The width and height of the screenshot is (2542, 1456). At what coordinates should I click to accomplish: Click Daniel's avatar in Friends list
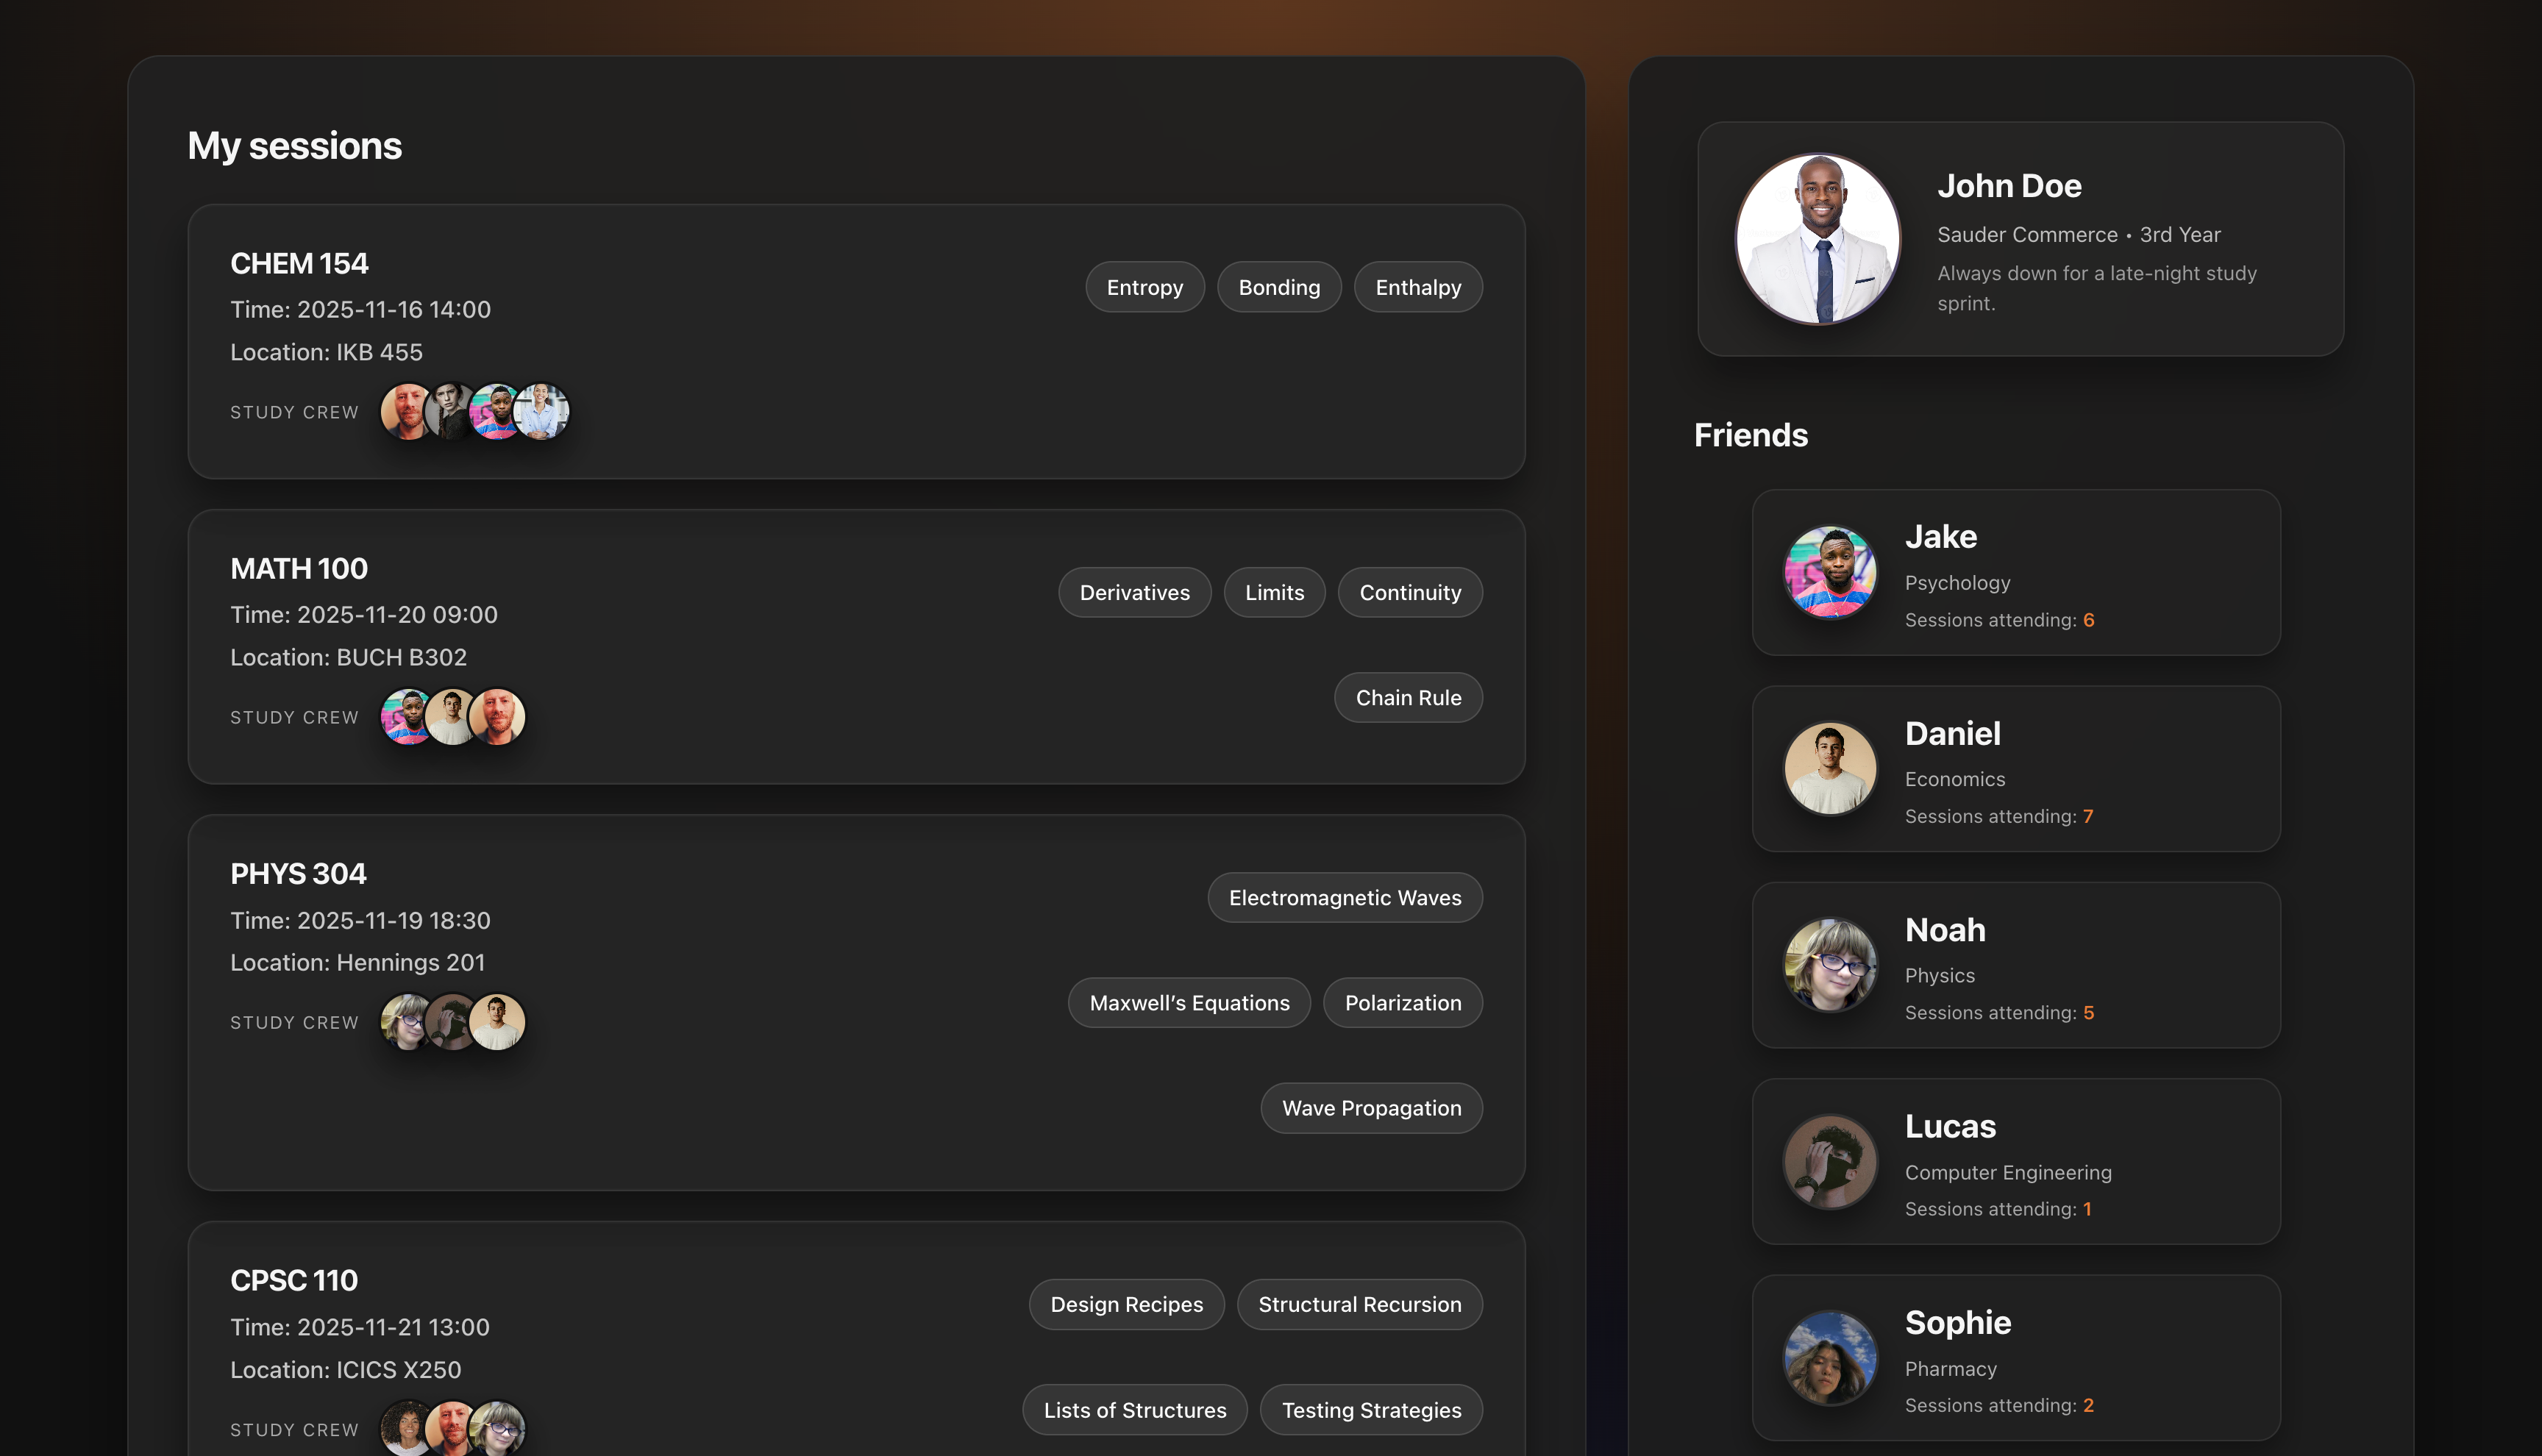[1830, 768]
